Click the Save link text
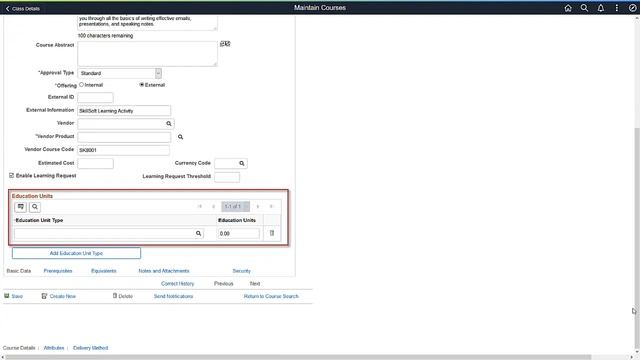Image resolution: width=640 pixels, height=360 pixels. pos(17,296)
